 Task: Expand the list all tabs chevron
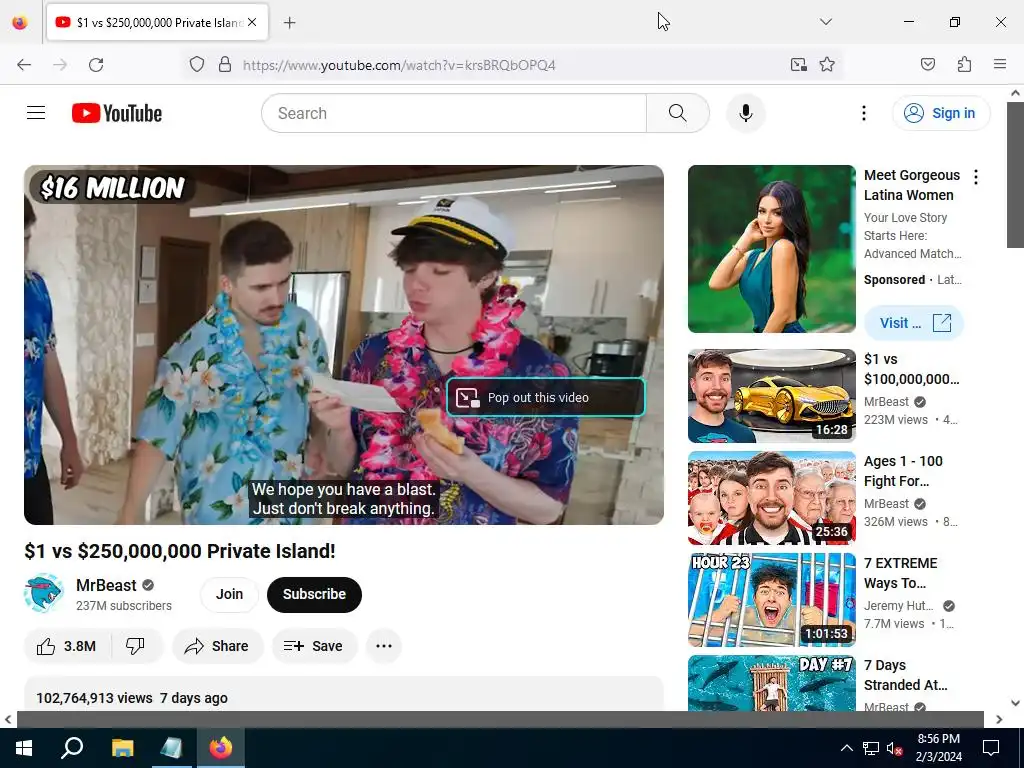[x=826, y=22]
